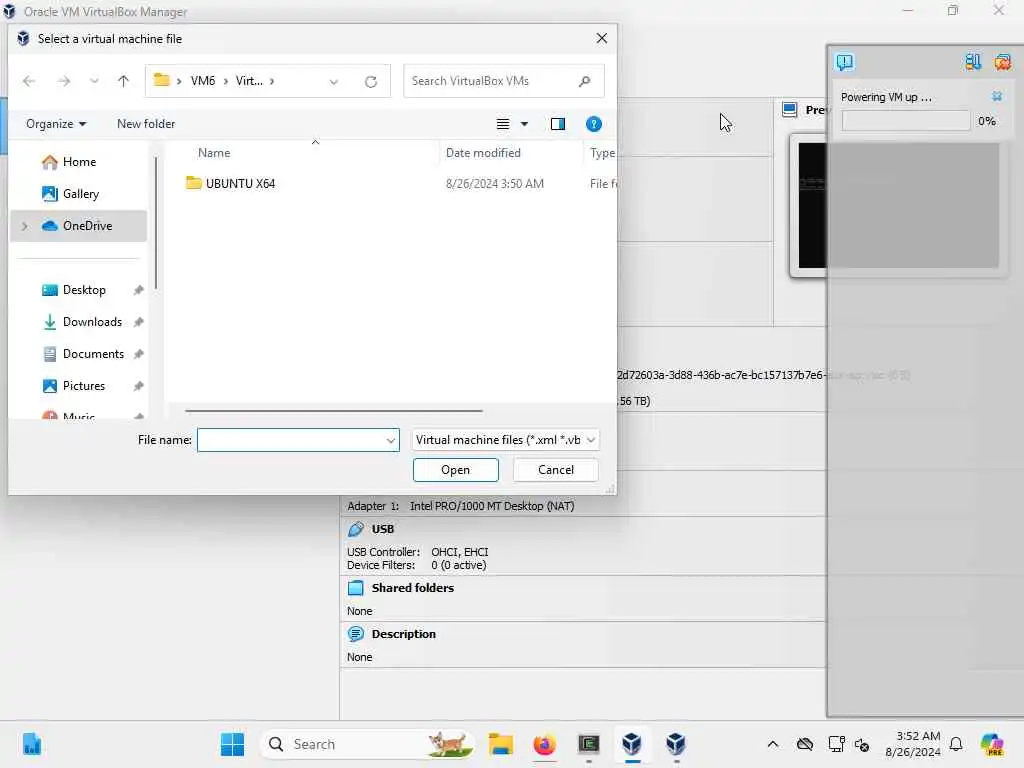Image resolution: width=1024 pixels, height=768 pixels.
Task: Select Gallery in the navigation pane
Action: (78, 193)
